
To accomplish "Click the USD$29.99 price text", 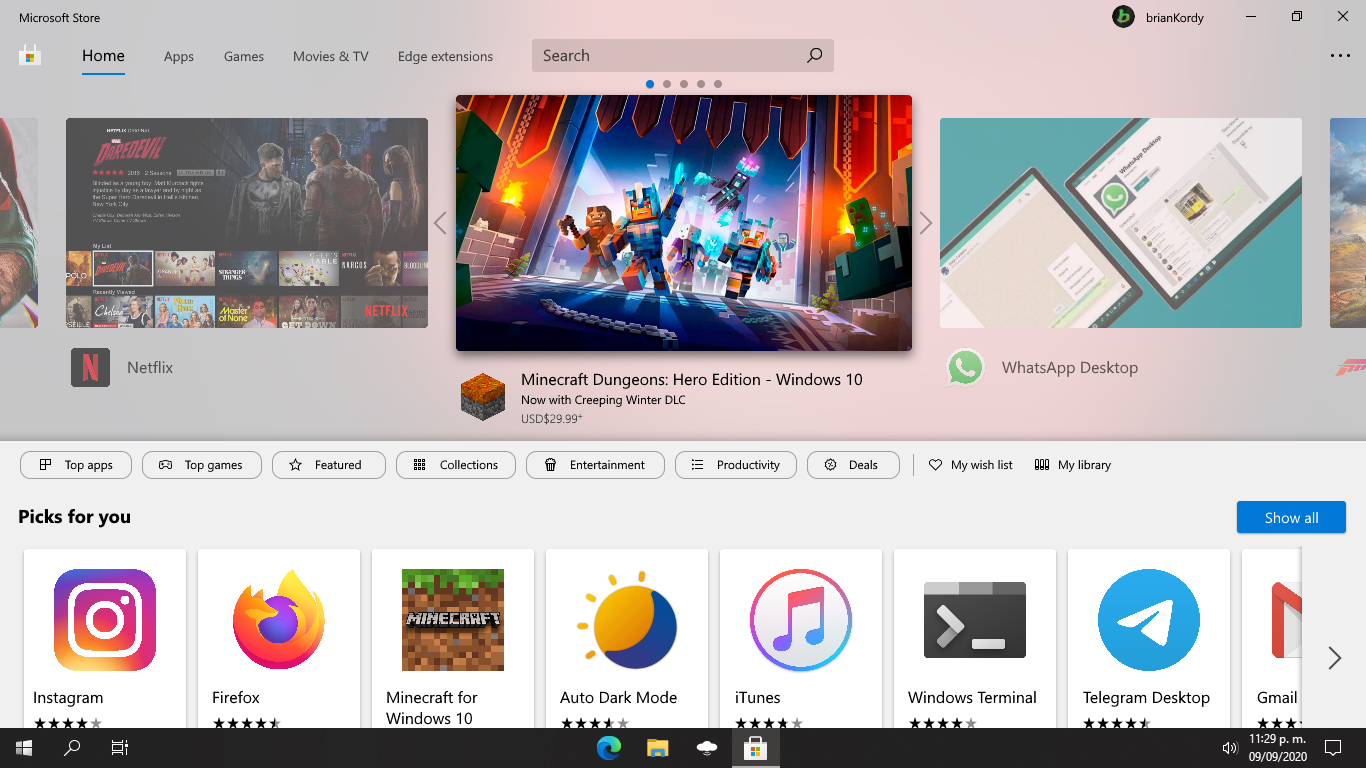I will tap(552, 419).
